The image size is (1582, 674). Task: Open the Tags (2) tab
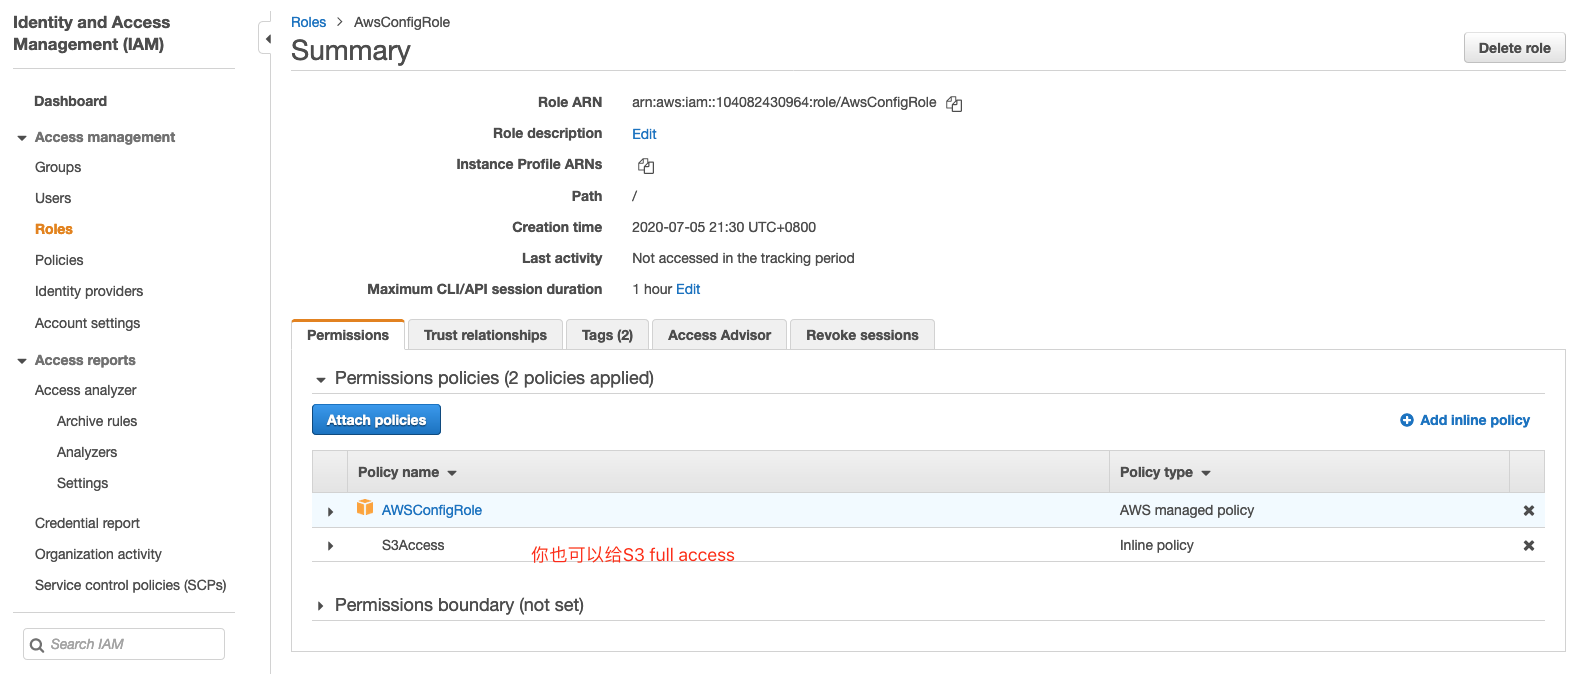[x=607, y=335]
